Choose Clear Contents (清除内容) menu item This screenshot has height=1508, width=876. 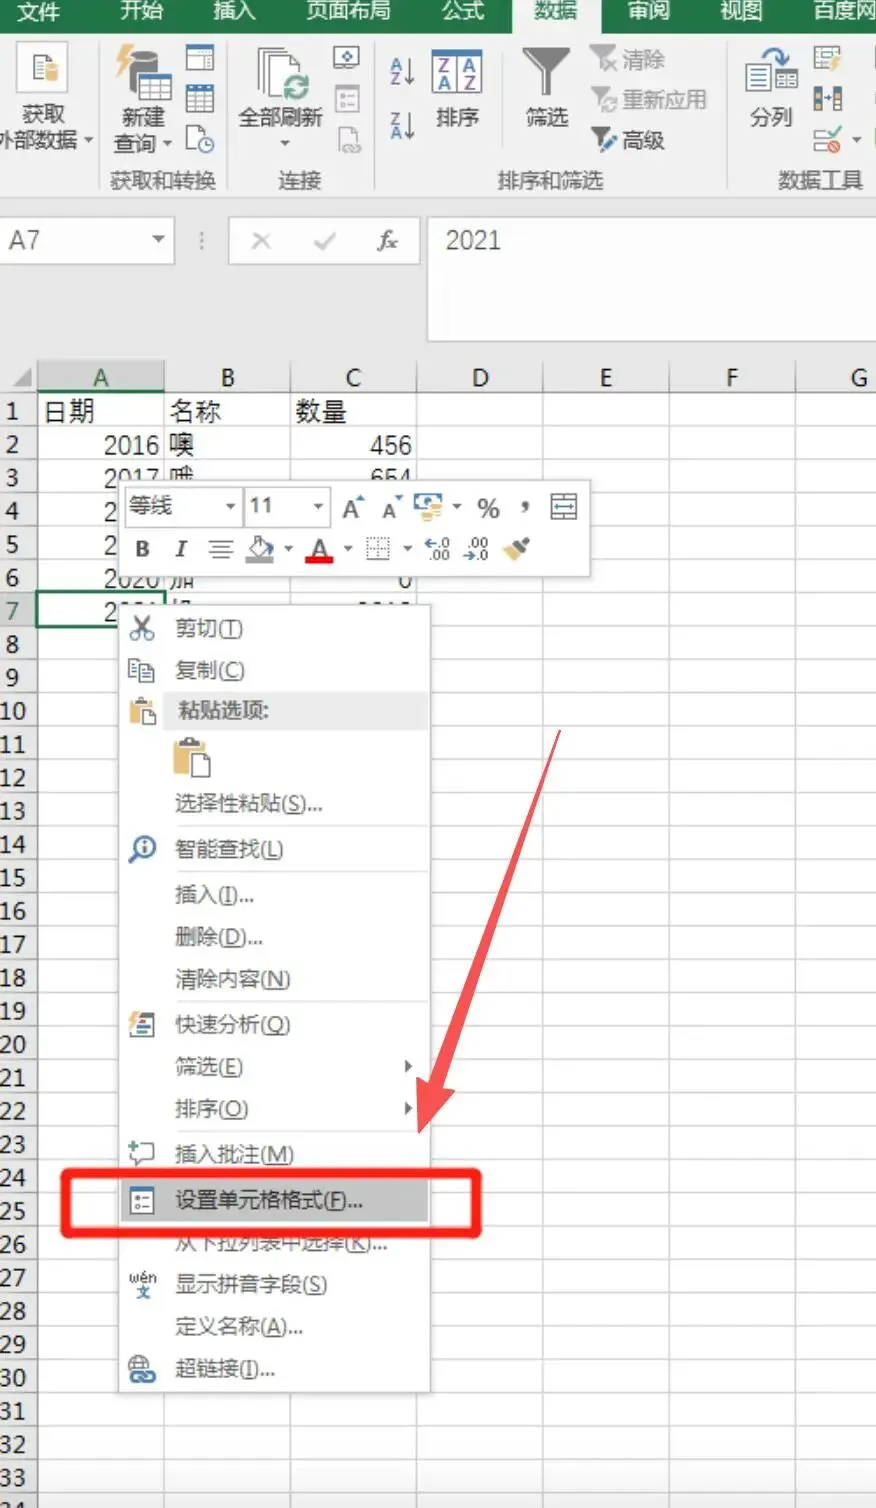(274, 979)
